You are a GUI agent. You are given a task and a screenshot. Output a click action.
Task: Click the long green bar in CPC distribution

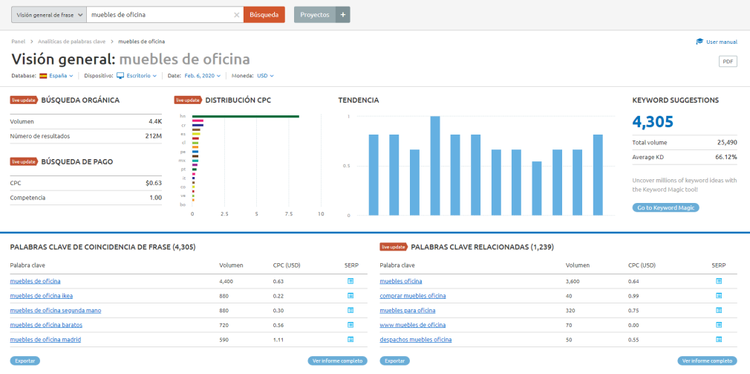(x=245, y=116)
